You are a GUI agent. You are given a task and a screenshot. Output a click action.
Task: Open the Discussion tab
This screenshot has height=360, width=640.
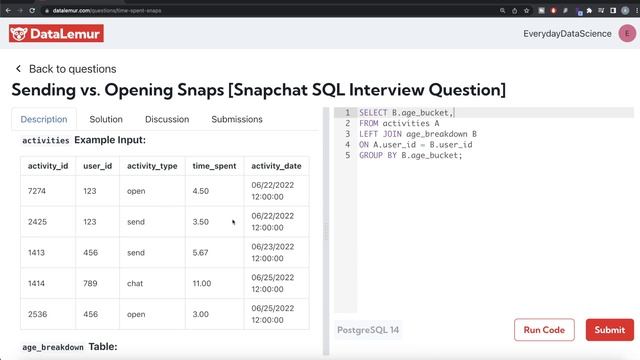coord(167,119)
